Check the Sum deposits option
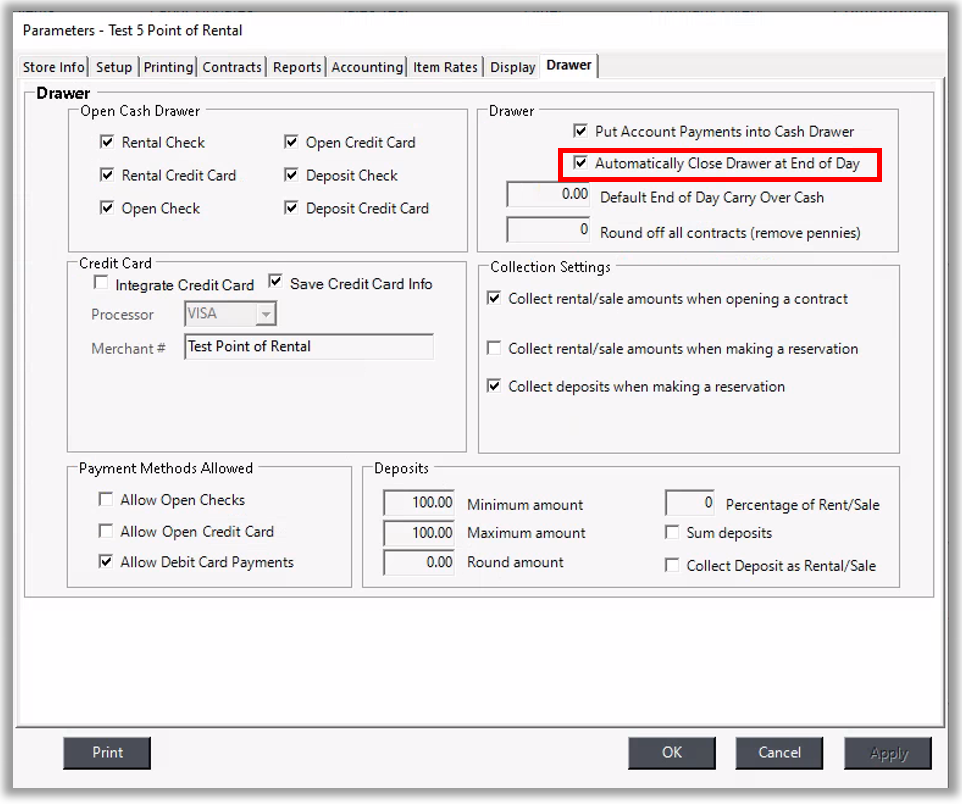This screenshot has width=962, height=804. click(672, 533)
